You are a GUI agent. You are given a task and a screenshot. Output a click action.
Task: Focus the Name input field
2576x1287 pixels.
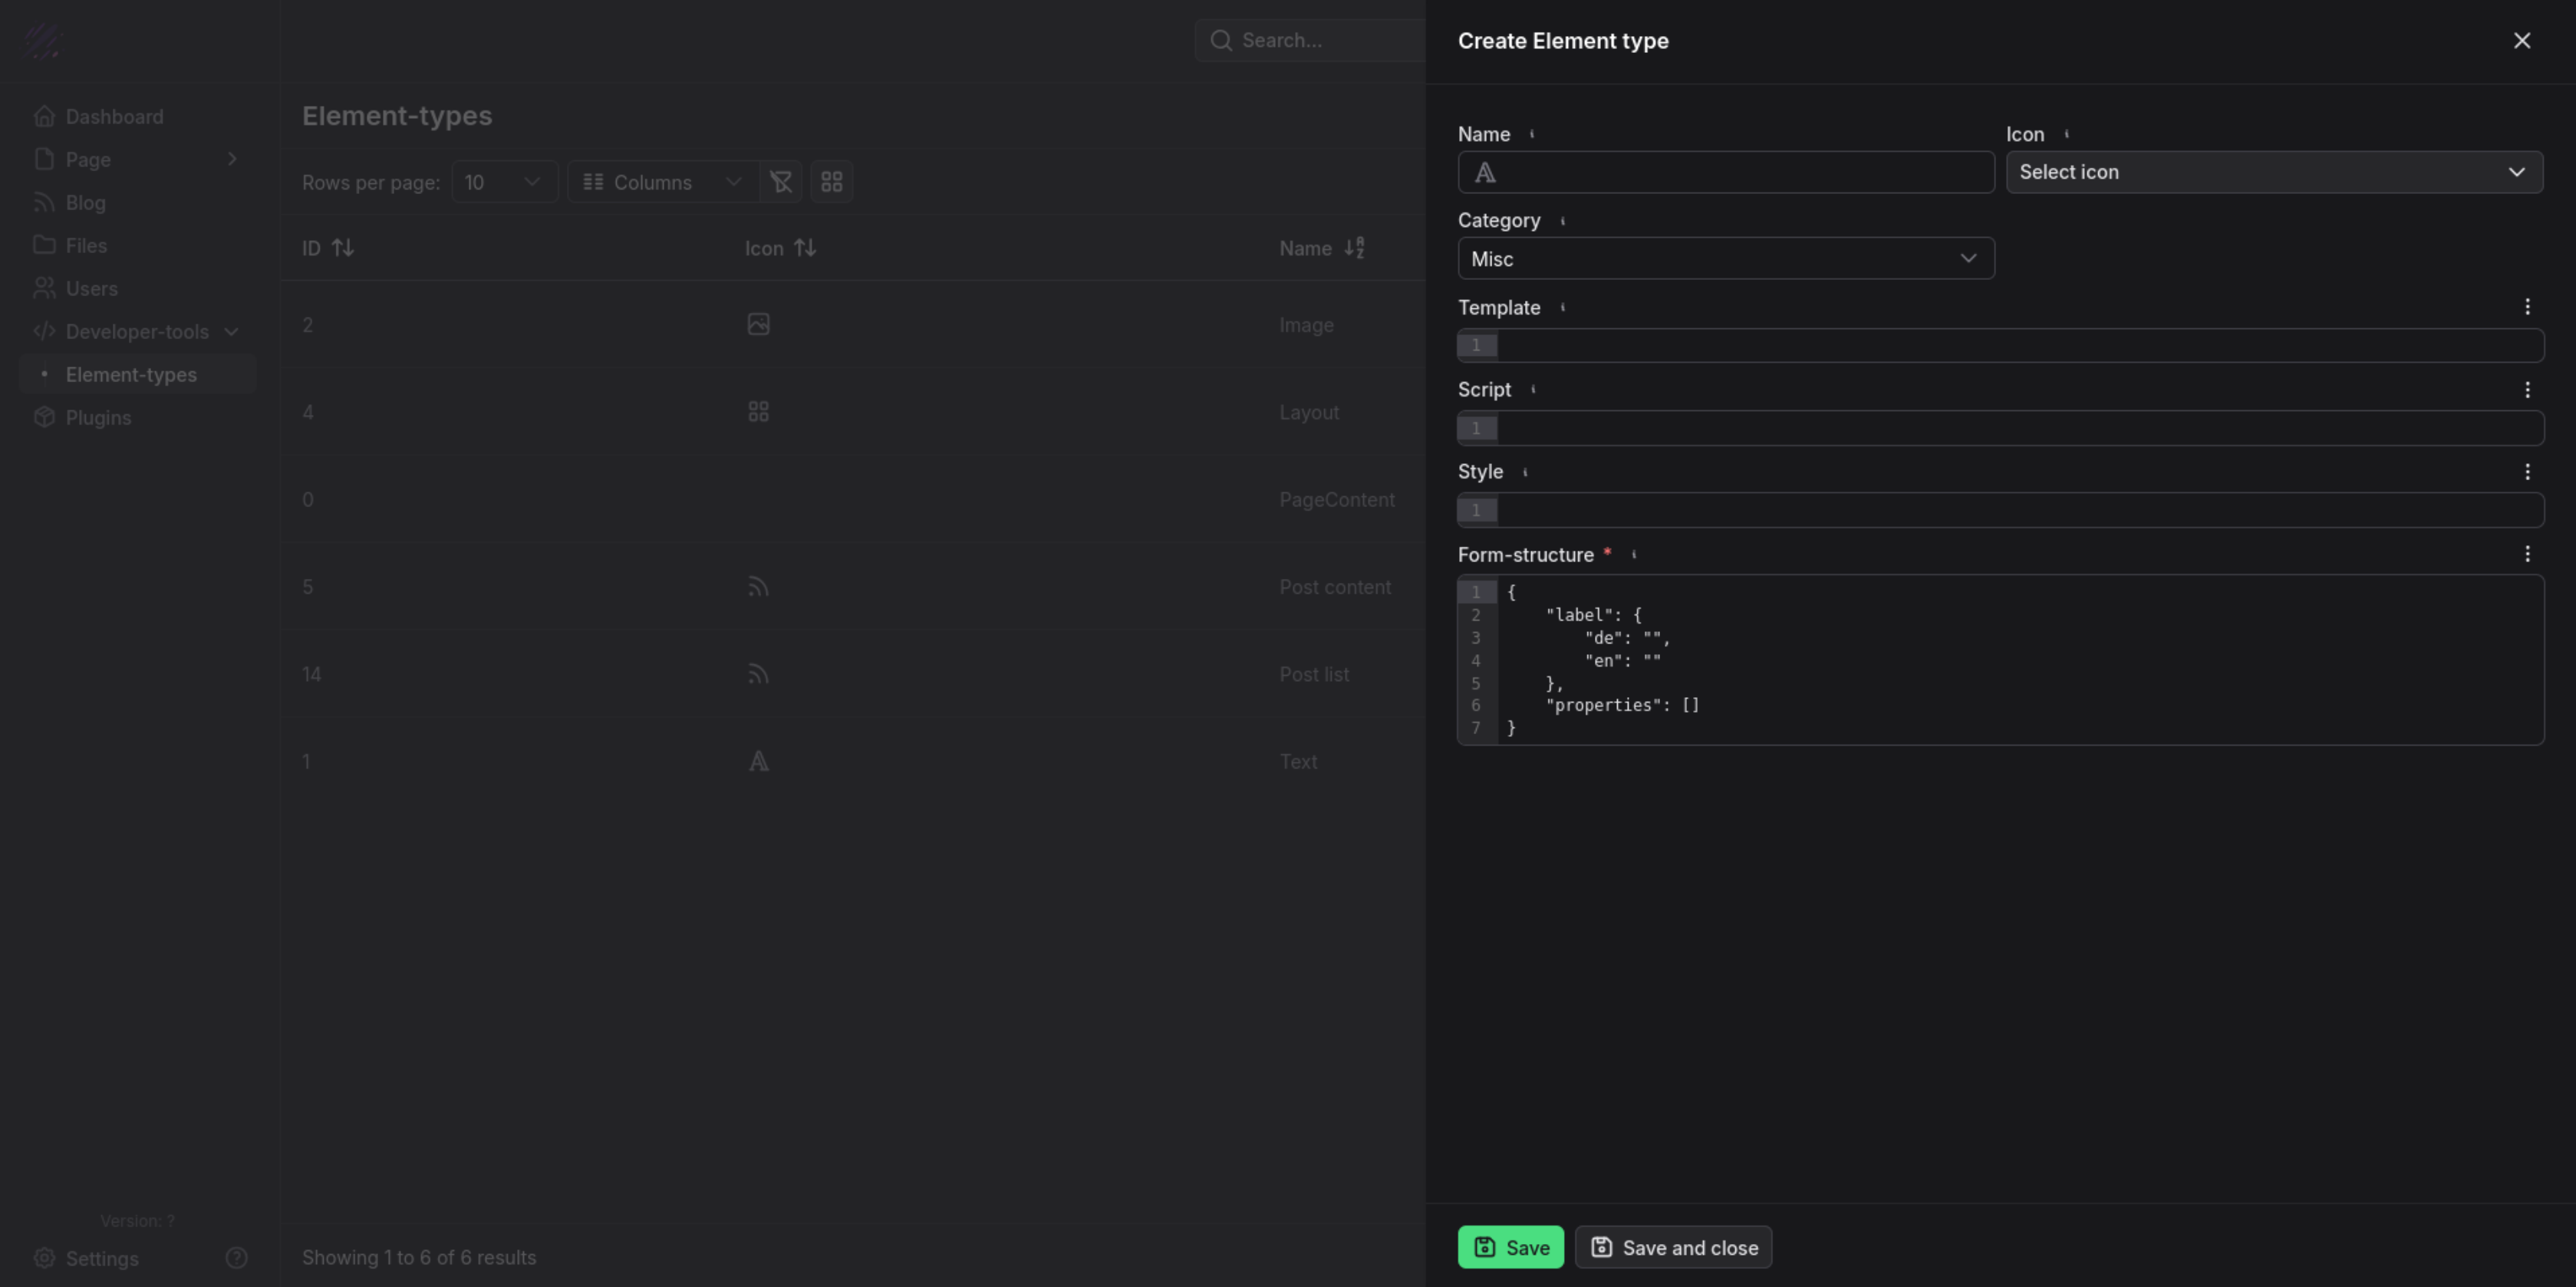(1740, 172)
